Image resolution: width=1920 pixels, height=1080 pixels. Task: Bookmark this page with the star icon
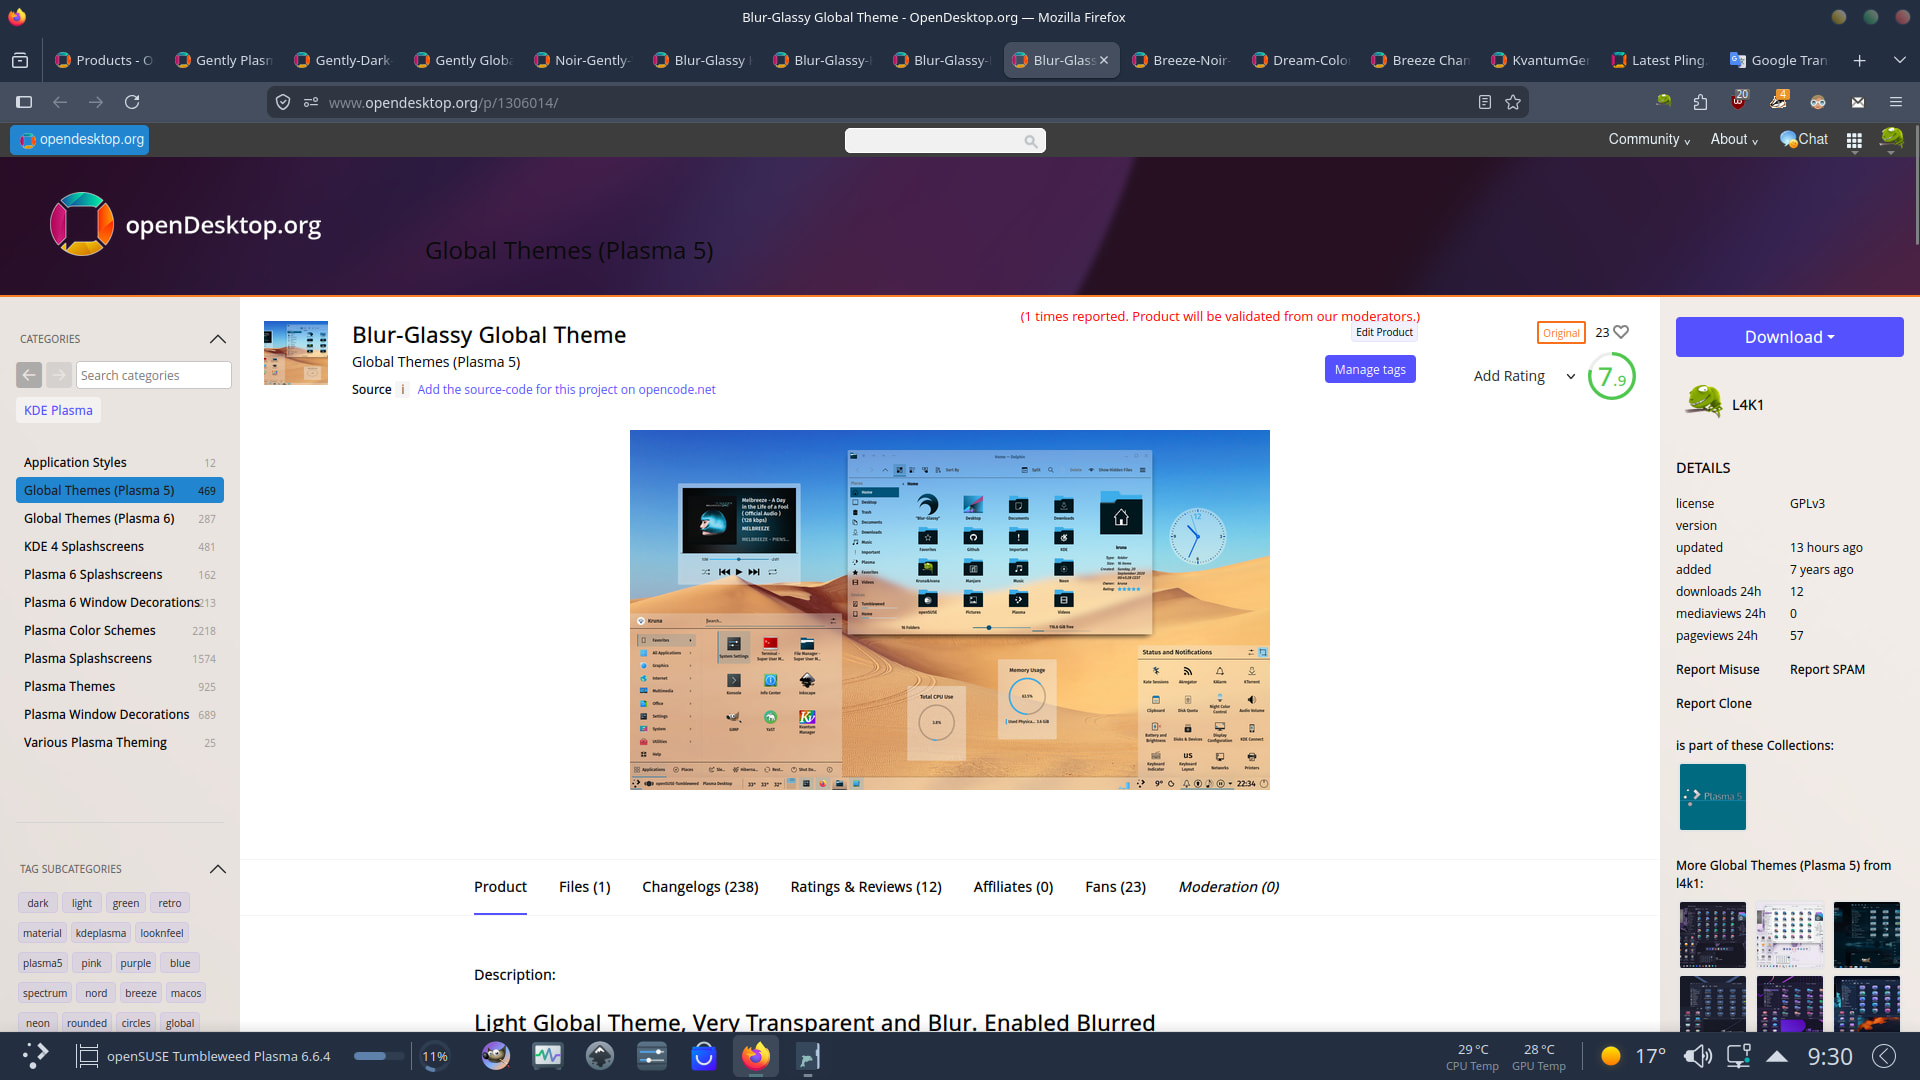[1513, 102]
